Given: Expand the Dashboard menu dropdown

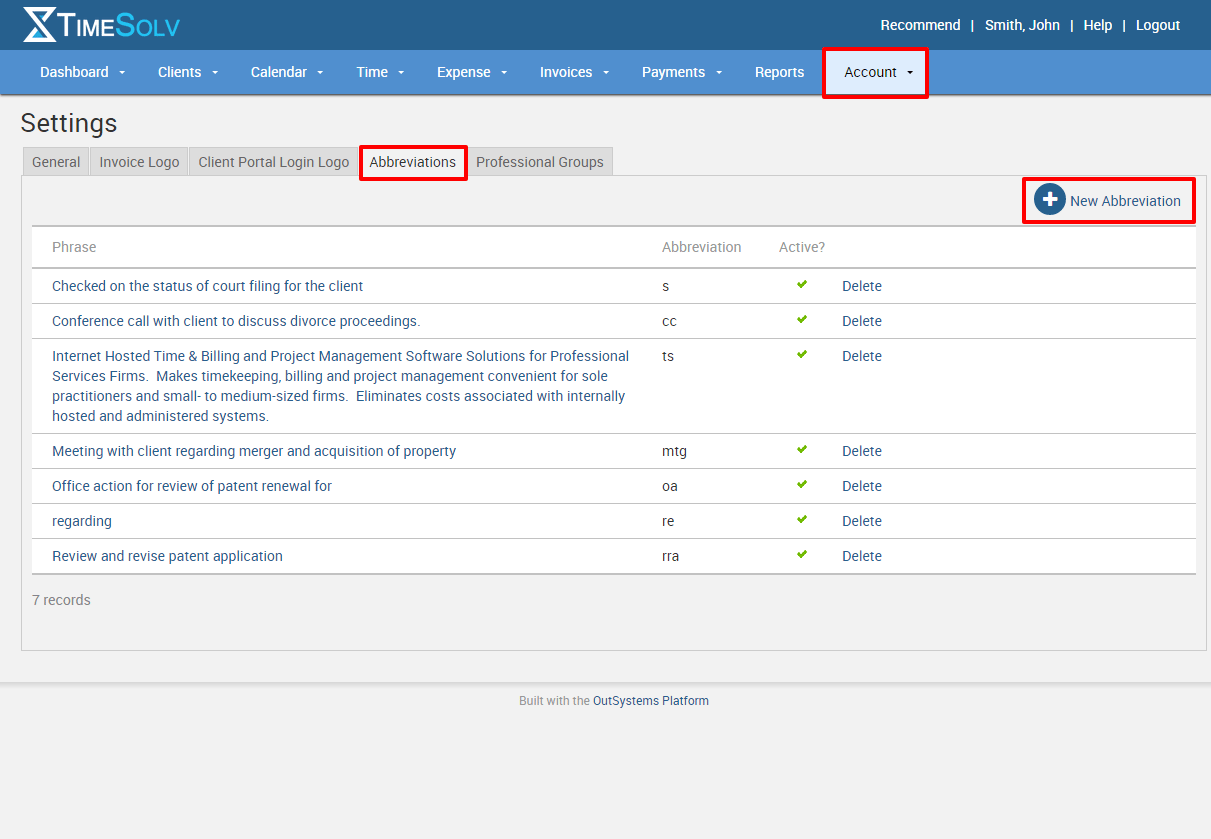Looking at the screenshot, I should click(83, 72).
